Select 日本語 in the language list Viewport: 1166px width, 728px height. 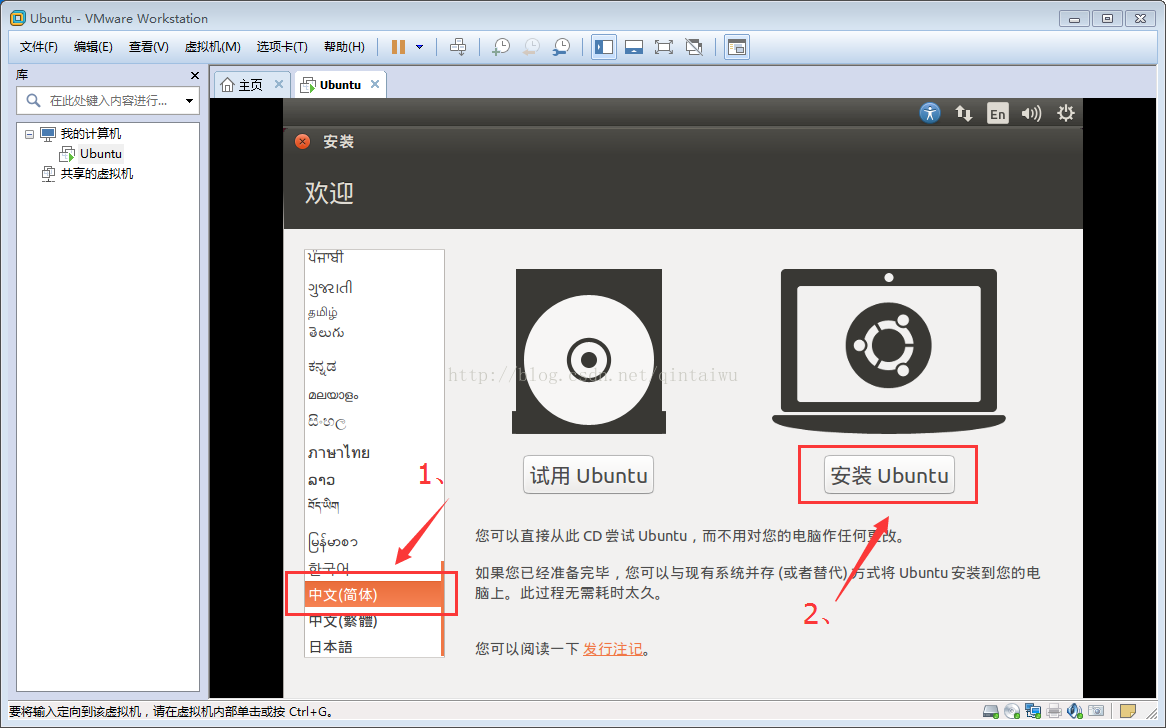tap(373, 646)
